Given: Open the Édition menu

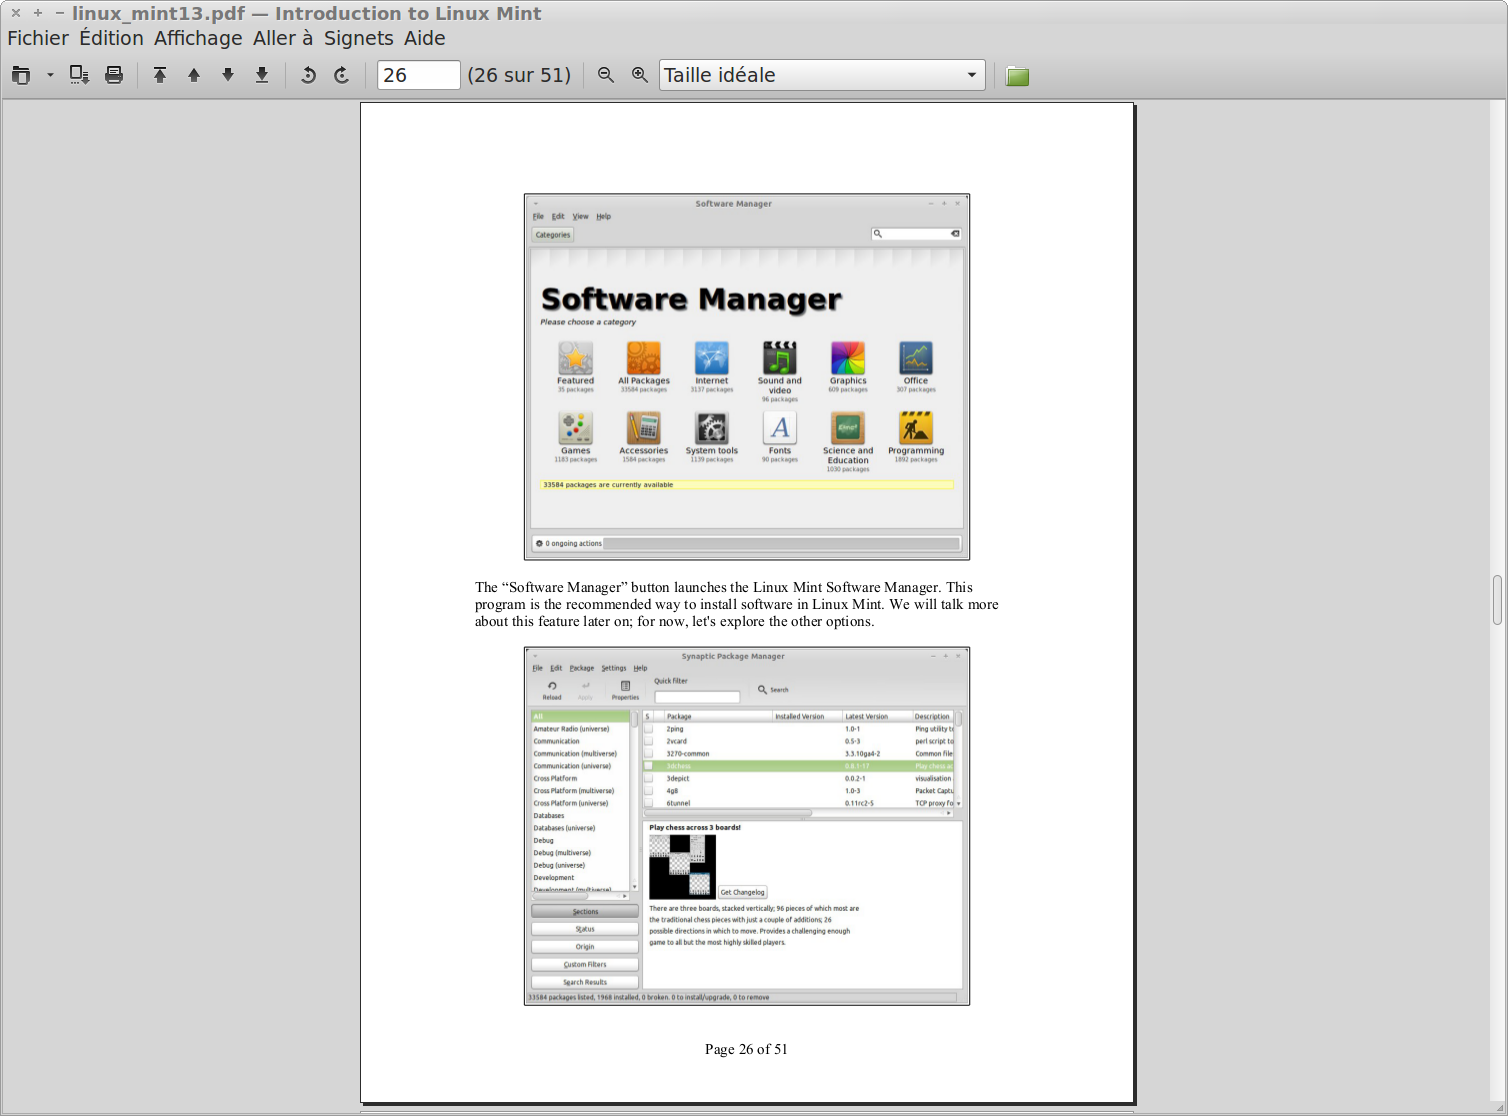Looking at the screenshot, I should 111,38.
